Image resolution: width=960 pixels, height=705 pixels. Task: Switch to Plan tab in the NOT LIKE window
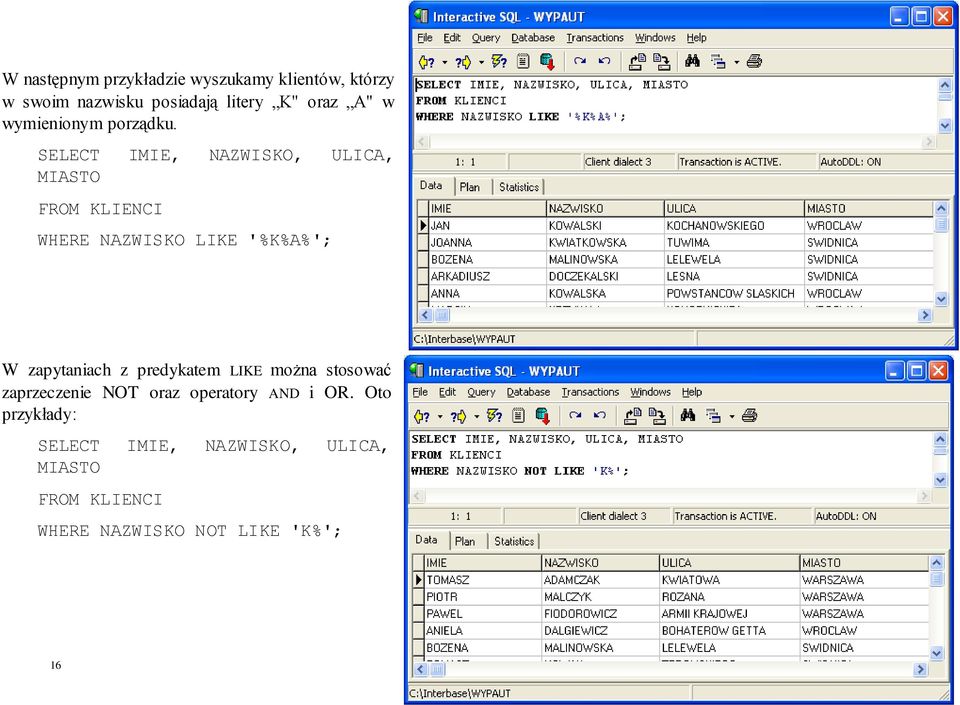(x=465, y=542)
